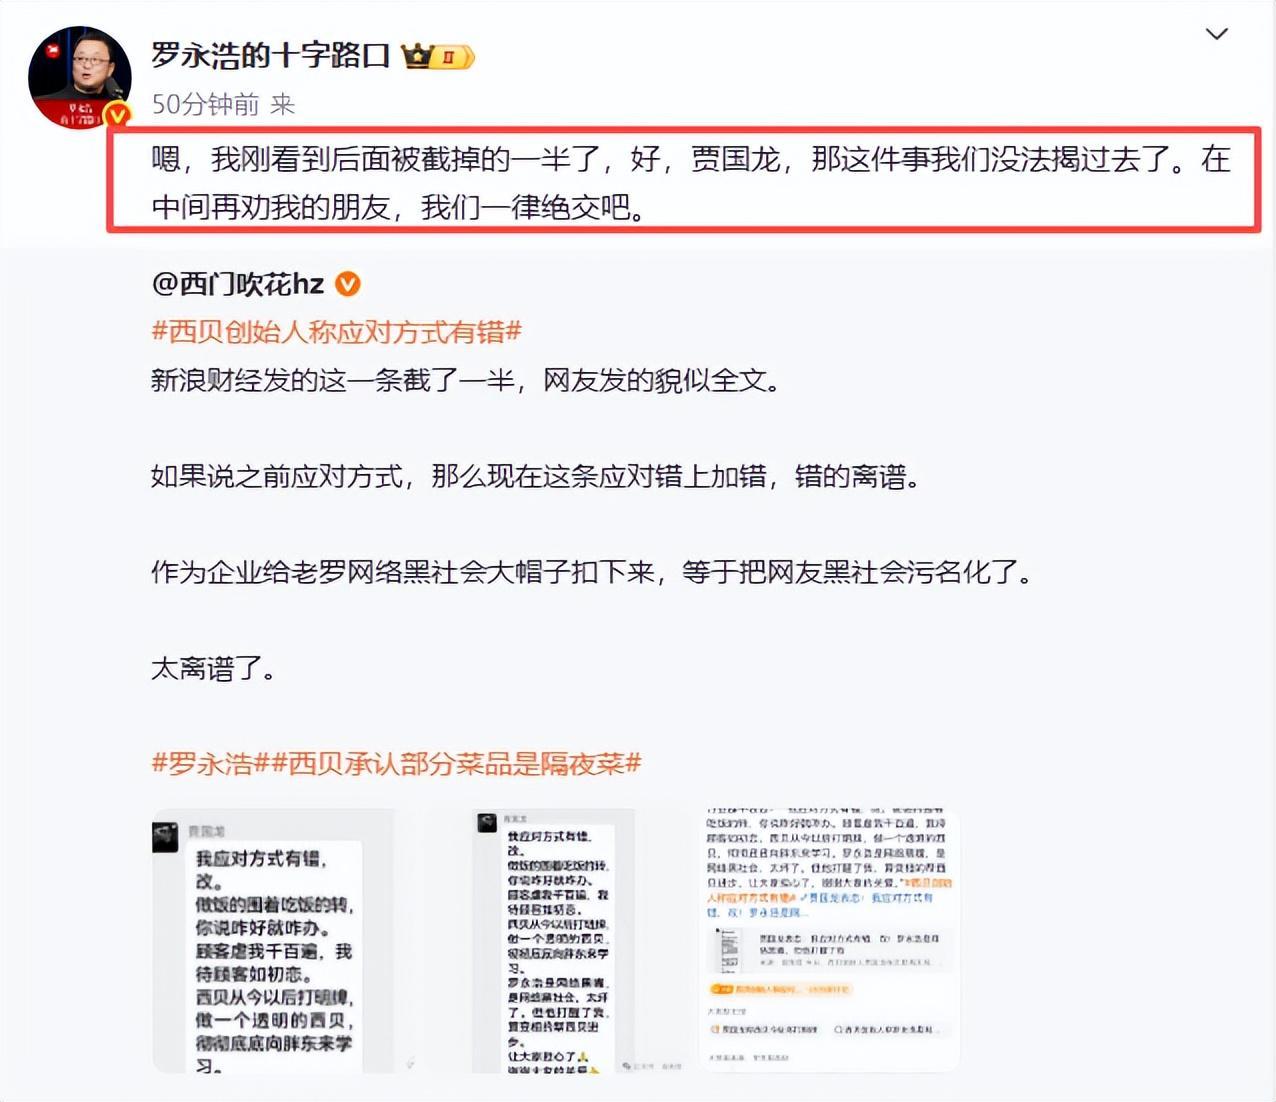Click the orange verified badge on avatar

coord(118,116)
